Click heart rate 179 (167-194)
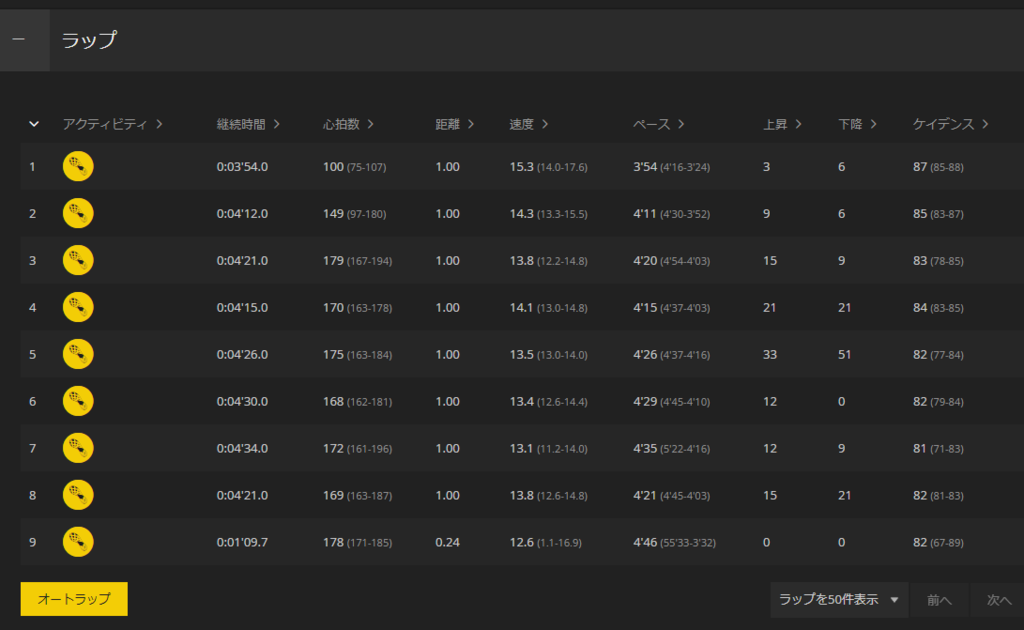 pyautogui.click(x=357, y=261)
